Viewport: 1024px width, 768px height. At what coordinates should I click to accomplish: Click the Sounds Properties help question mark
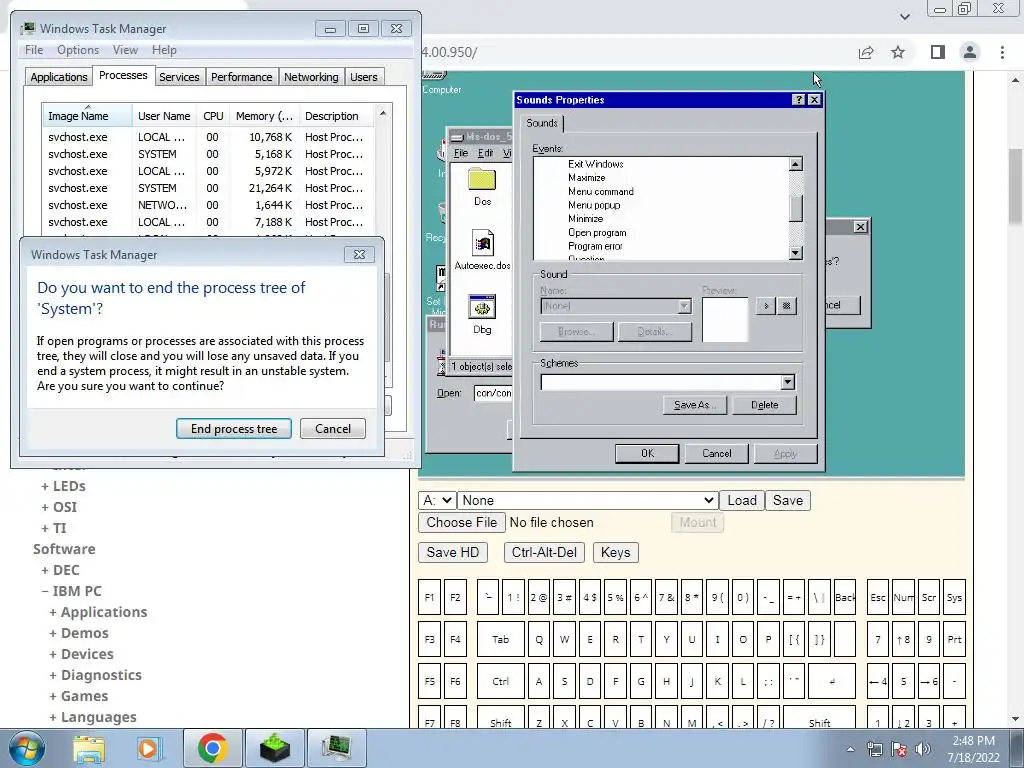pos(798,100)
